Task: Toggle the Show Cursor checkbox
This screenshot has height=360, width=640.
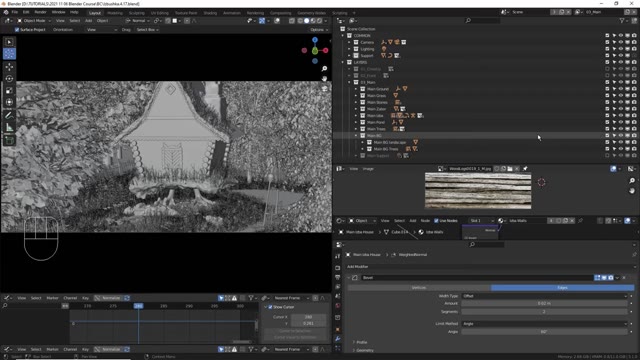Action: [x=270, y=307]
